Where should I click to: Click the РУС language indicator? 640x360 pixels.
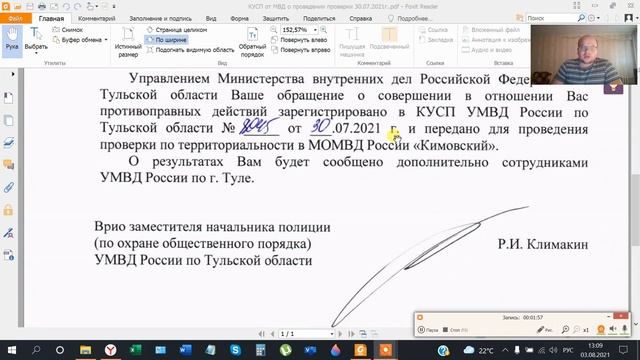(x=567, y=350)
